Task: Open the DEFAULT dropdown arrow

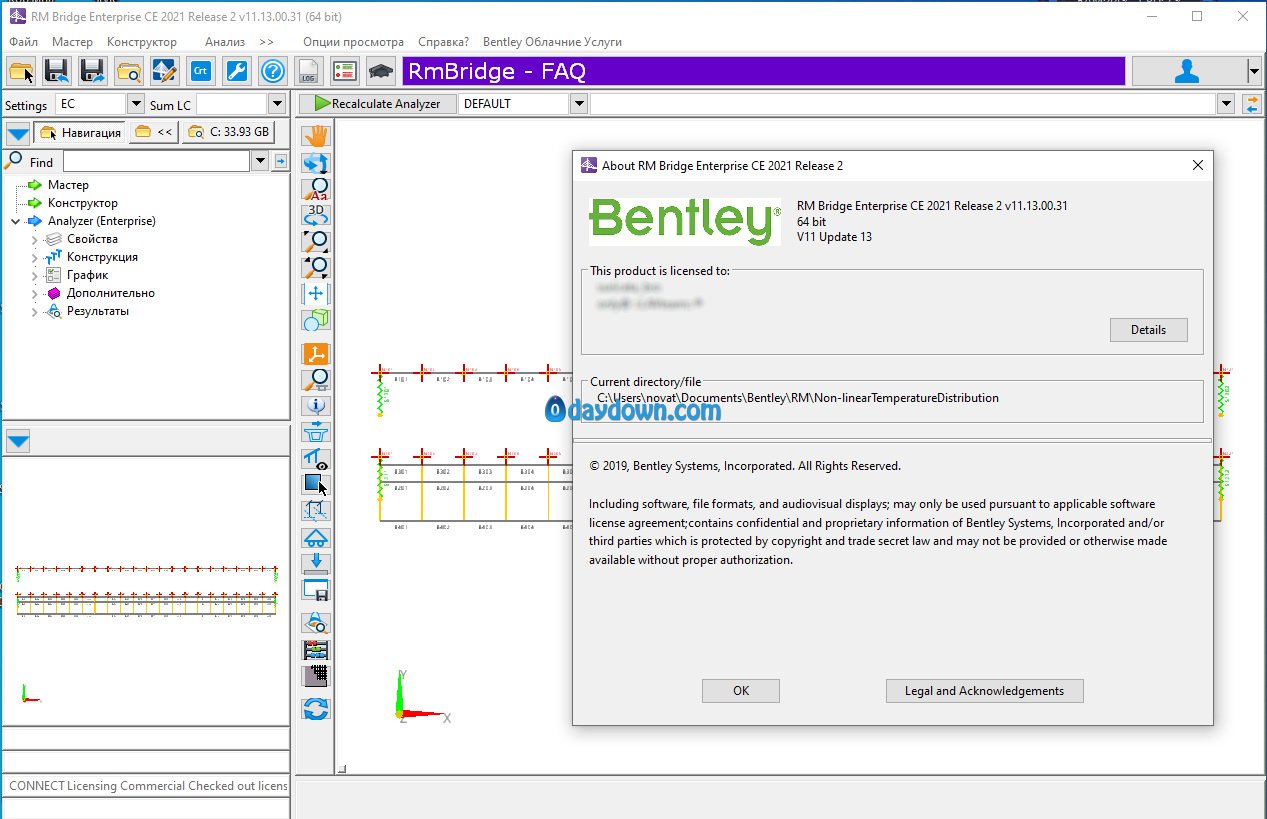Action: tap(578, 104)
